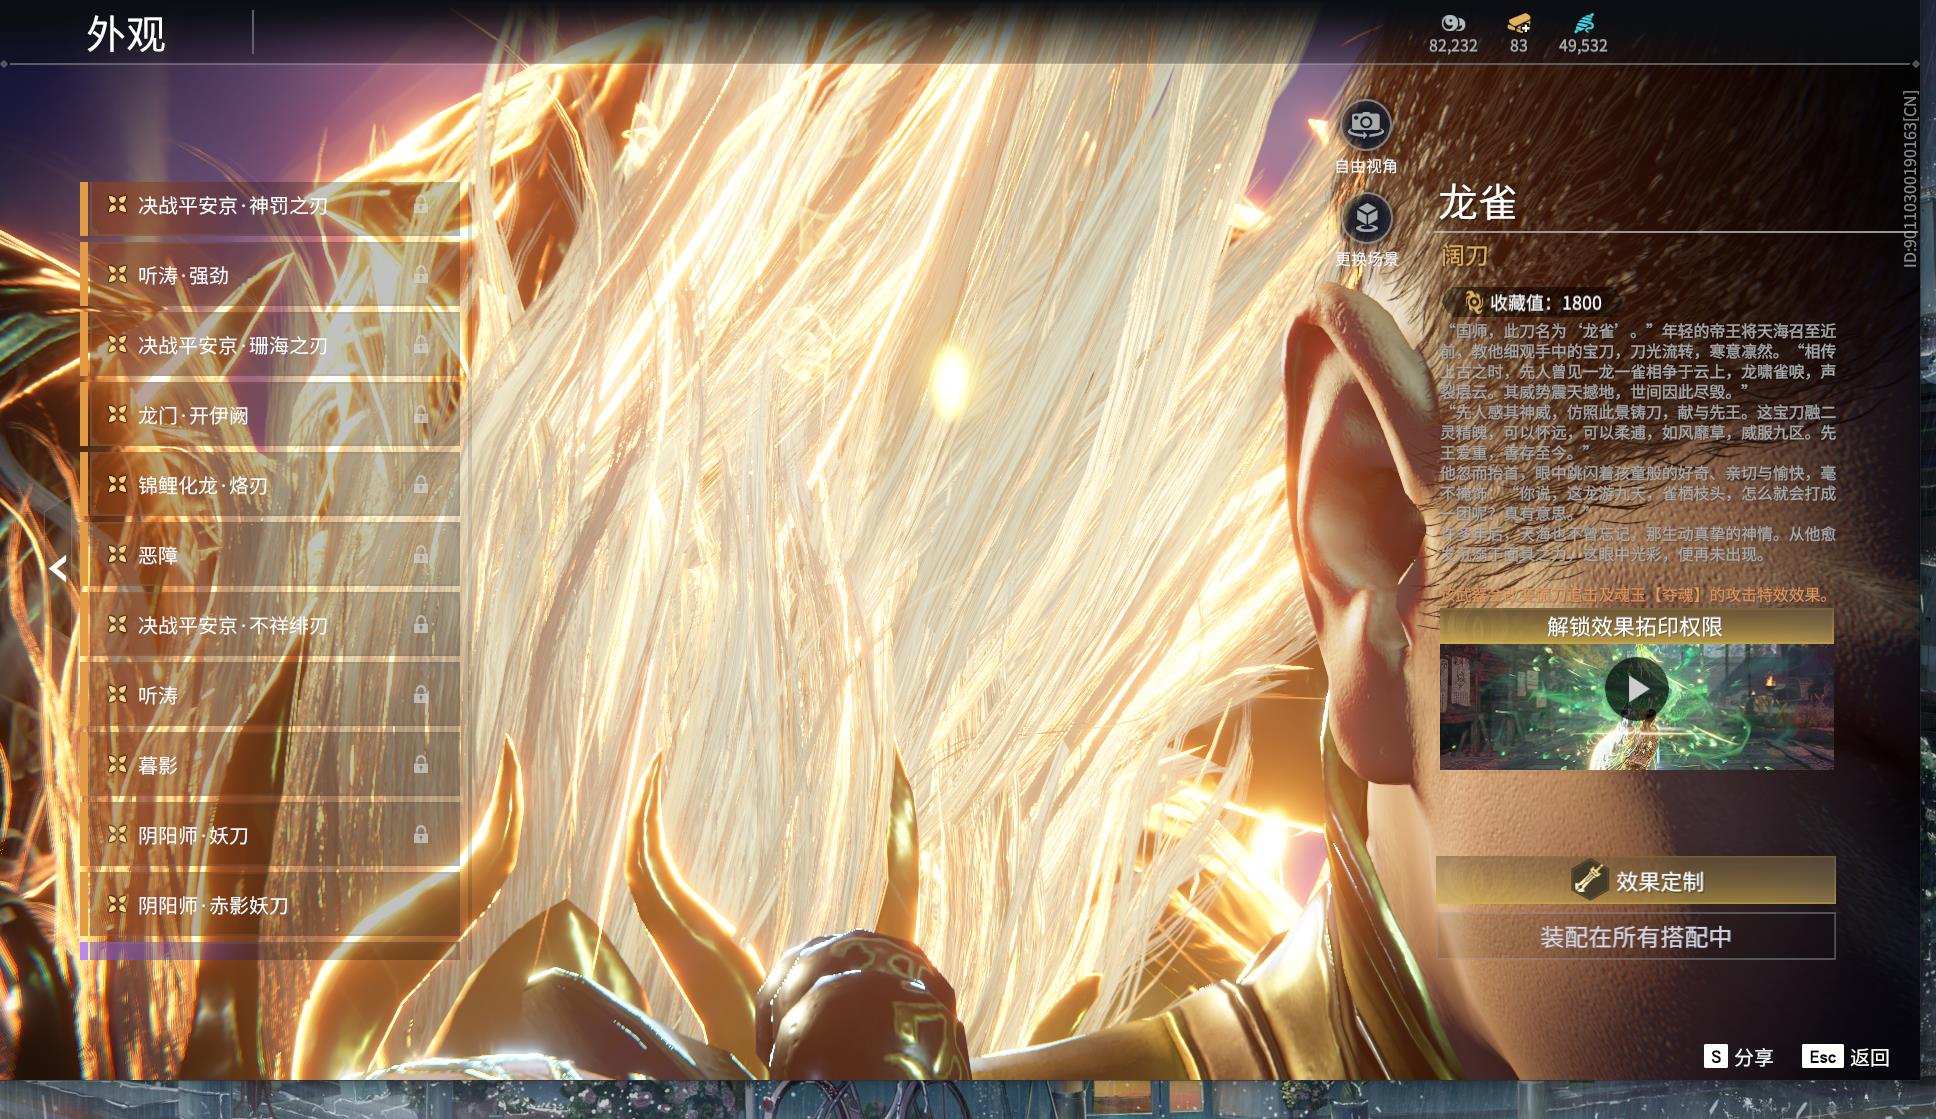1936x1119 pixels.
Task: Click the lock icon on 锦鲤化龙·烙刃
Action: pyautogui.click(x=421, y=485)
